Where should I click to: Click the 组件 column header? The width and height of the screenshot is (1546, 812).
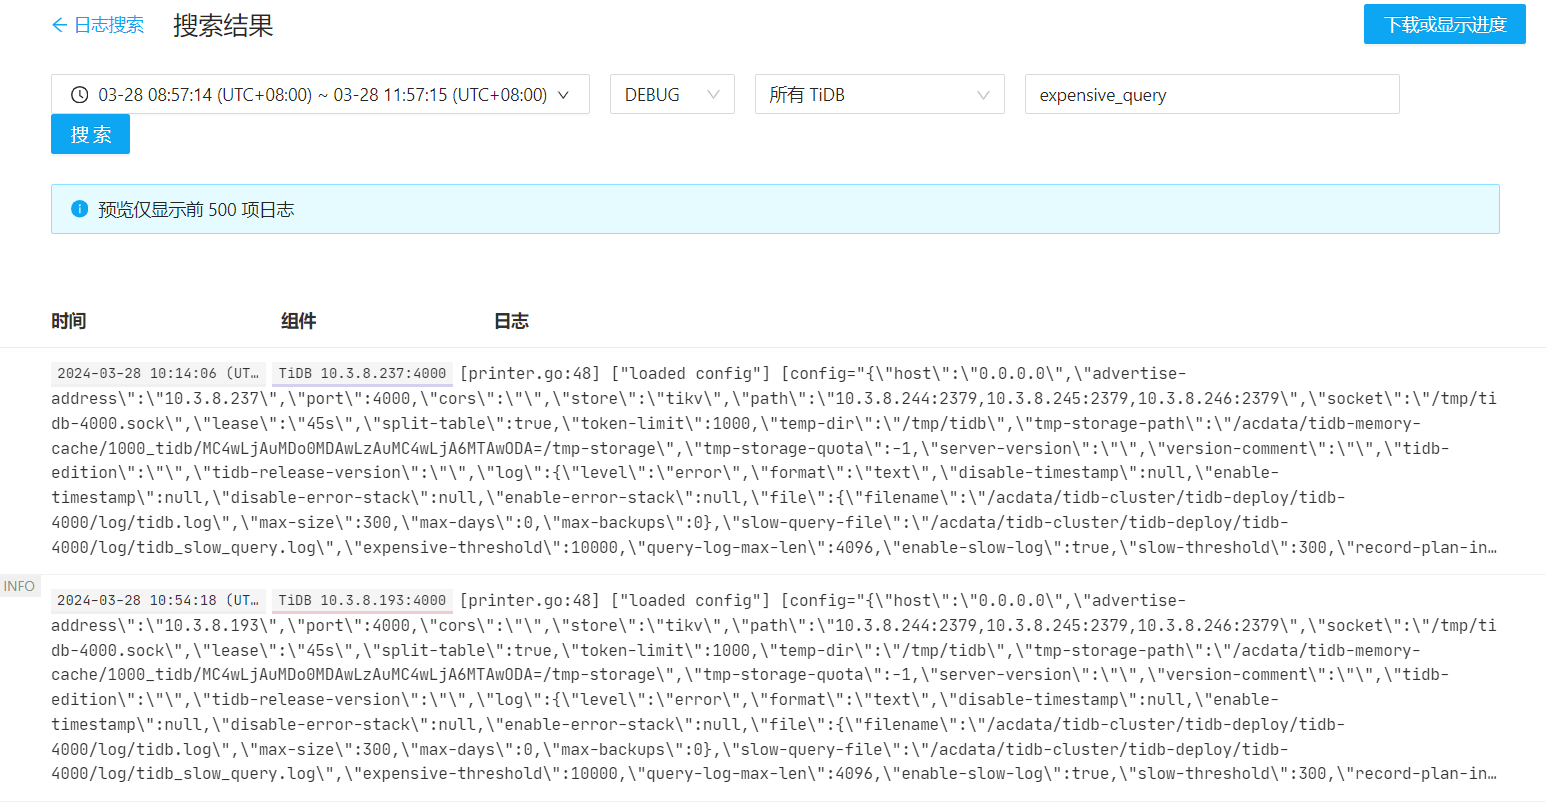pos(299,321)
